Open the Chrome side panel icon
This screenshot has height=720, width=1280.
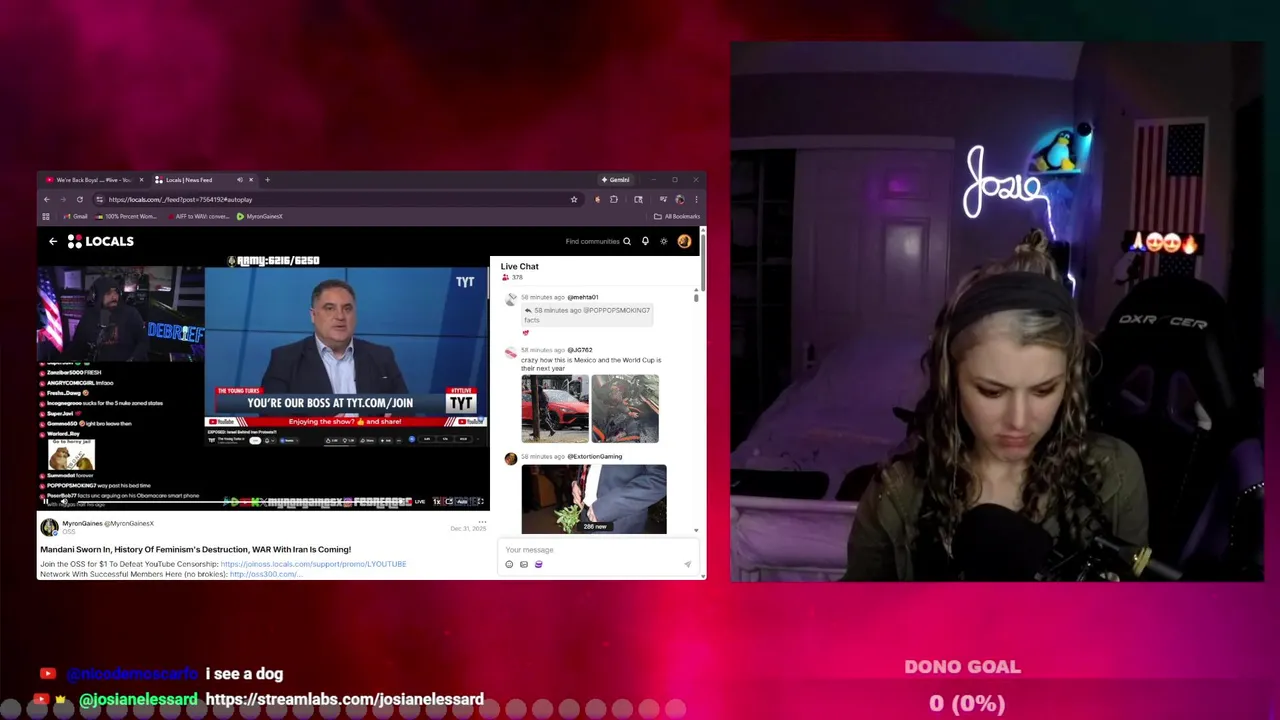(638, 199)
